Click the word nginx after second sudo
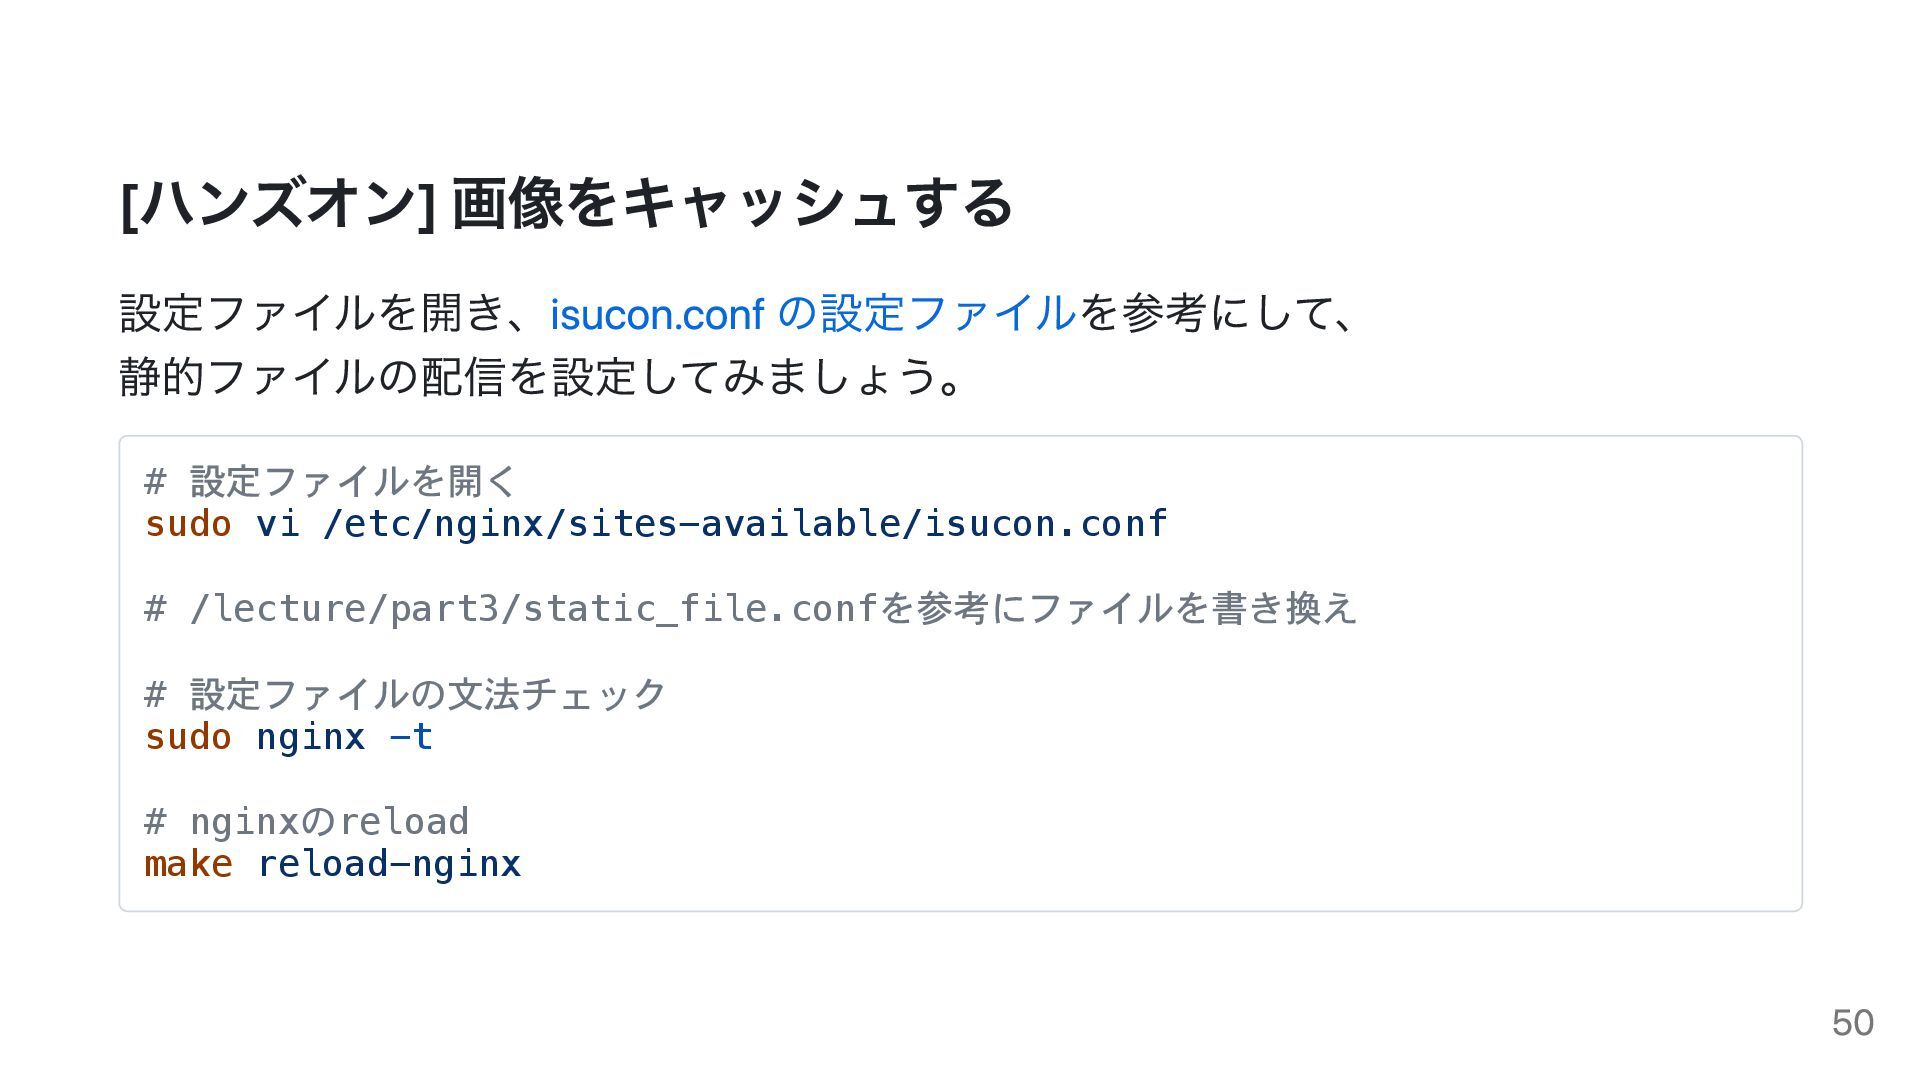 click(311, 737)
